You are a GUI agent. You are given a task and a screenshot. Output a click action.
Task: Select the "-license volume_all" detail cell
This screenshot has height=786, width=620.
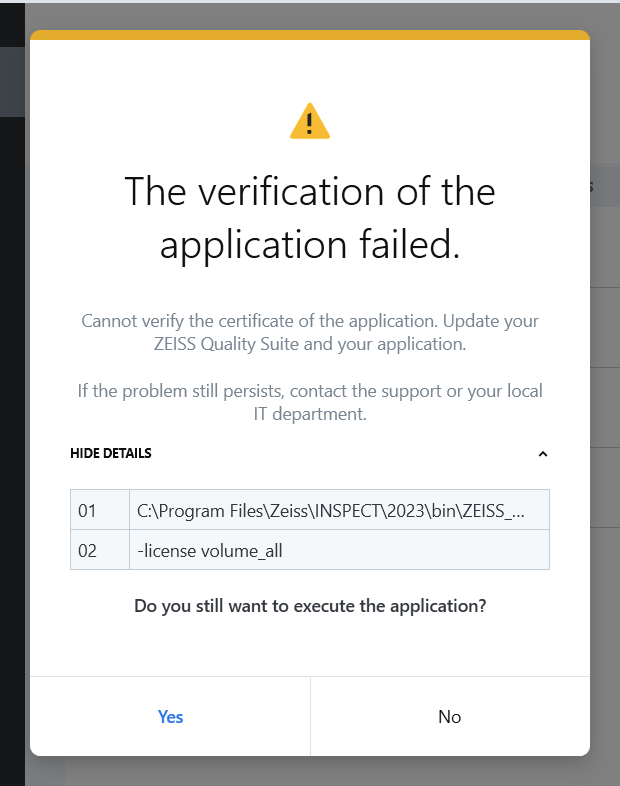click(x=339, y=550)
